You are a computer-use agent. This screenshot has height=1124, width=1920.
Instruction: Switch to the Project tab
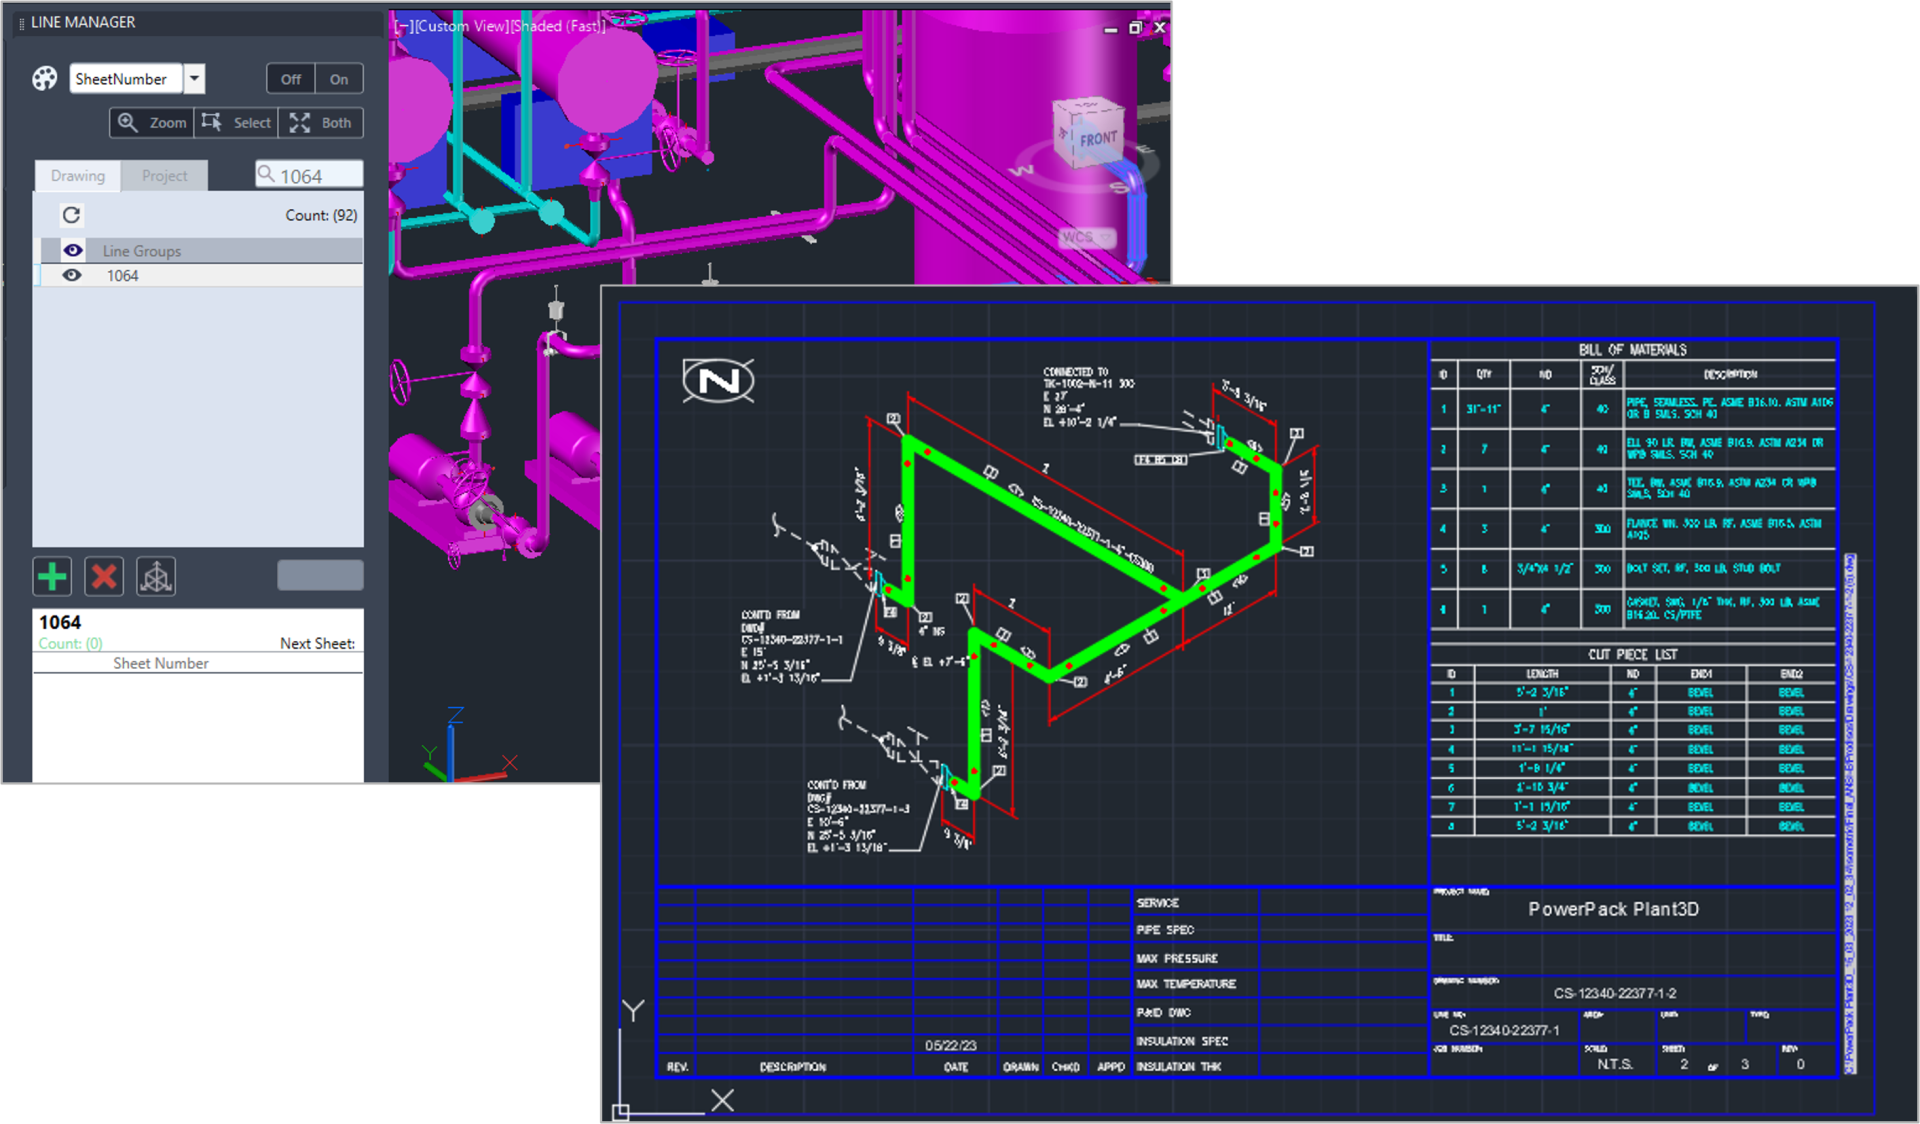point(164,176)
